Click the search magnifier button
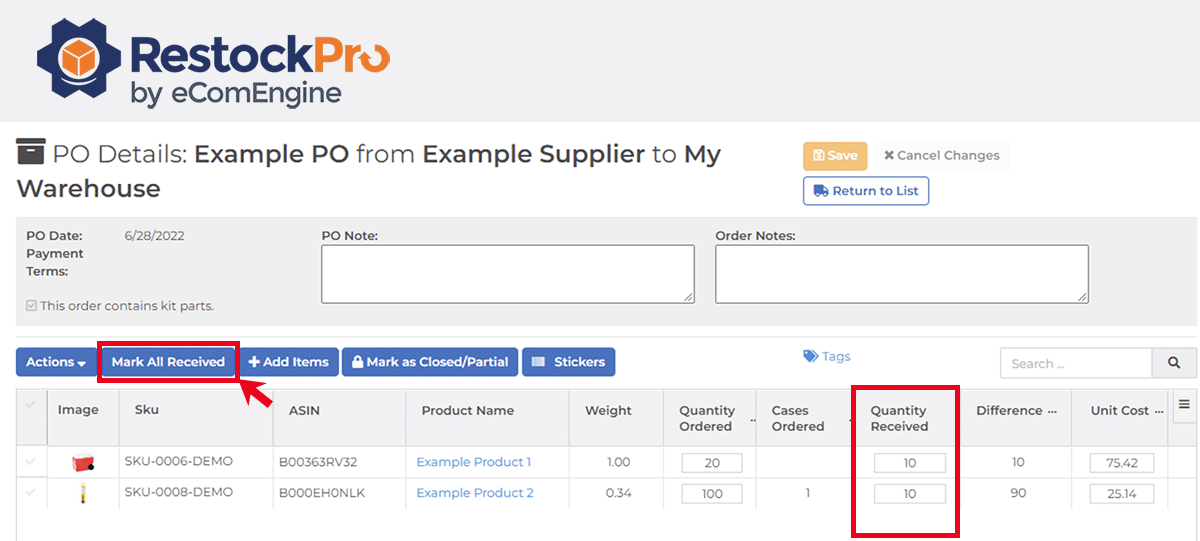This screenshot has width=1200, height=541. tap(1174, 363)
